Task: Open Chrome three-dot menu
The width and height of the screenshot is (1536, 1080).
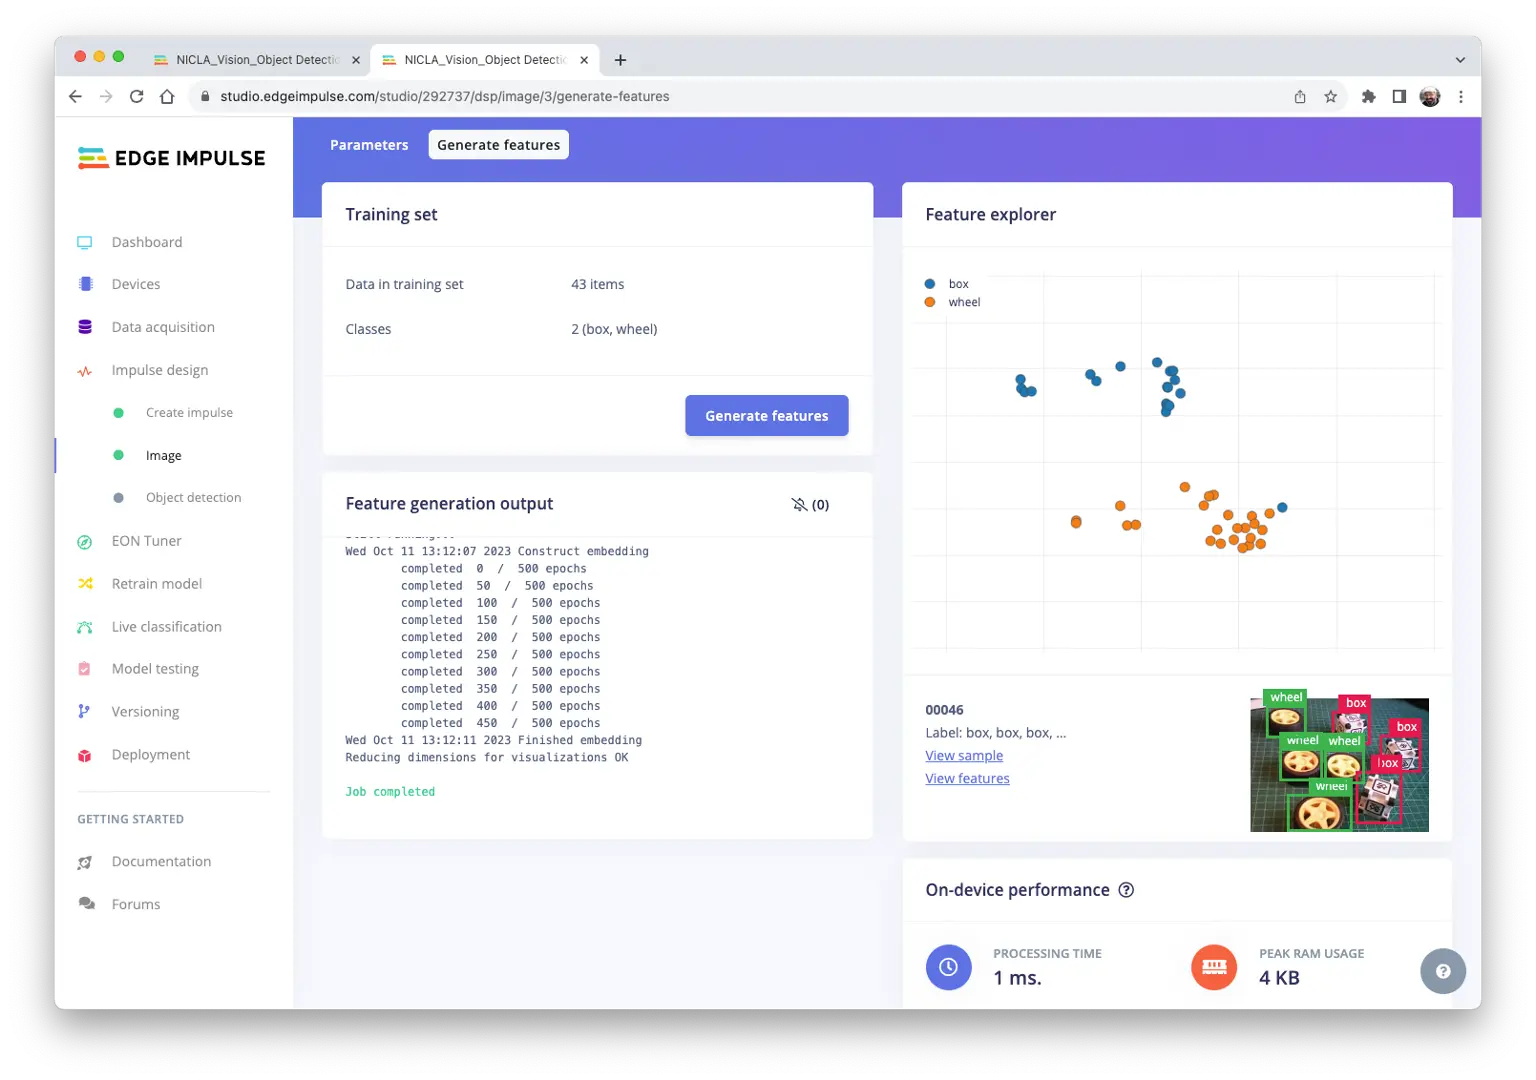Action: pos(1461,97)
